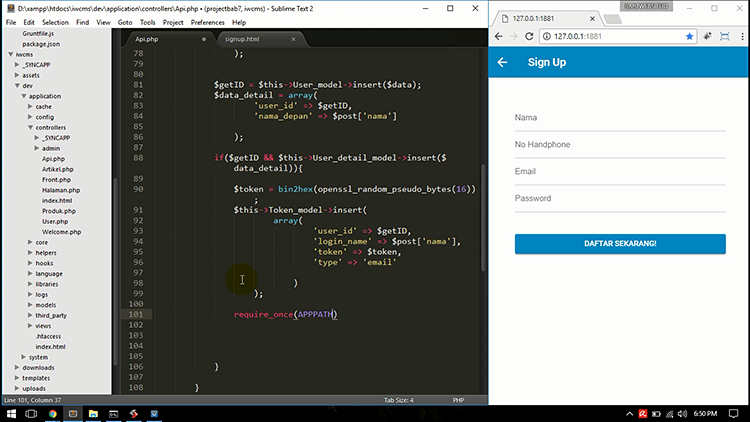Expand the admin folder
This screenshot has width=750, height=422.
(37, 148)
